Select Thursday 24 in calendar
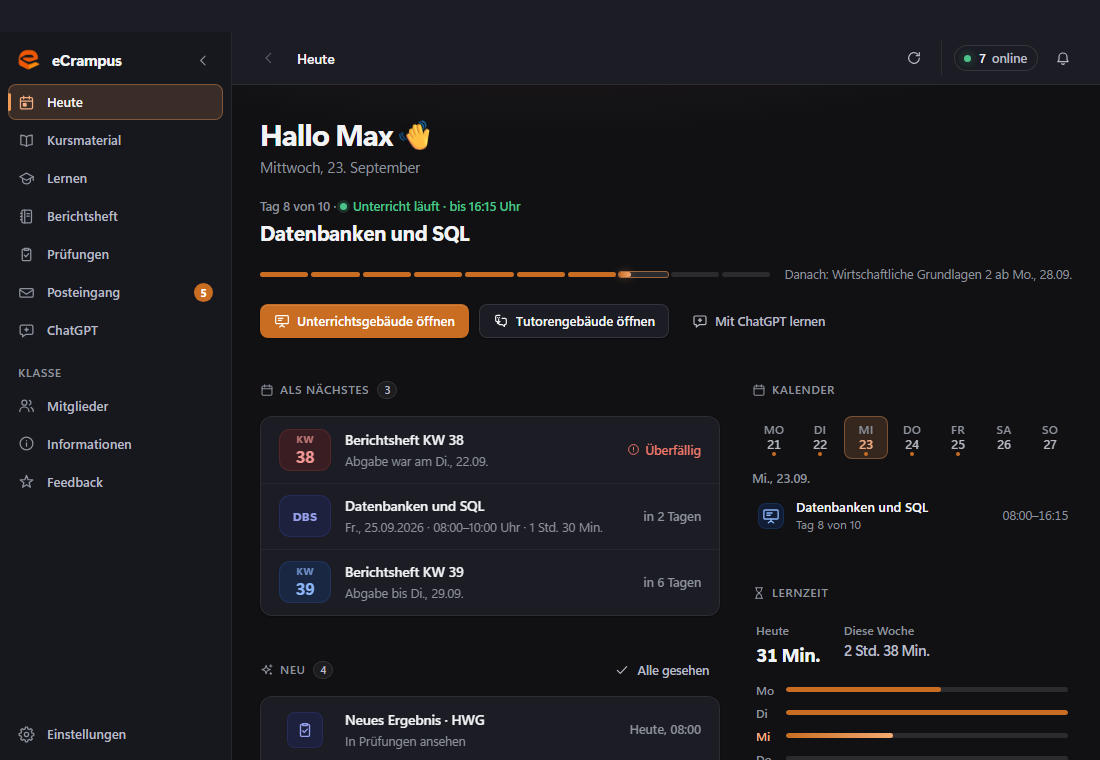This screenshot has height=760, width=1100. (911, 438)
